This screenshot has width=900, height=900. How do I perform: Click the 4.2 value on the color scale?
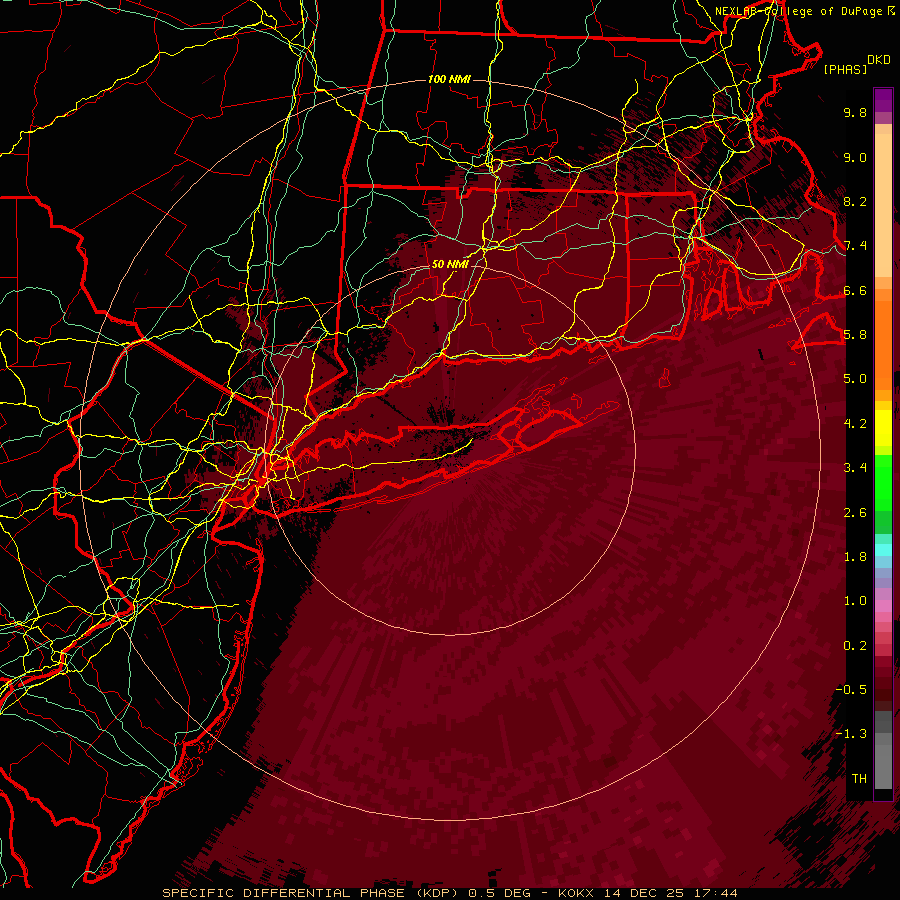click(855, 424)
